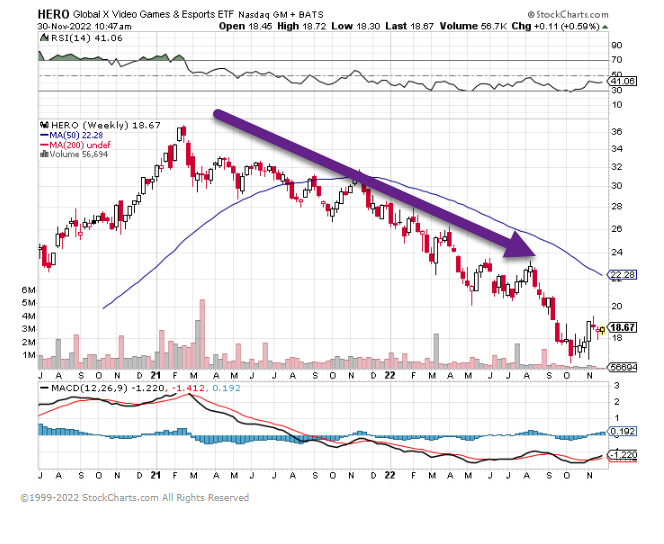Click the yellow highlighted current candle
Viewport: 664px width, 544px height.
tap(602, 330)
